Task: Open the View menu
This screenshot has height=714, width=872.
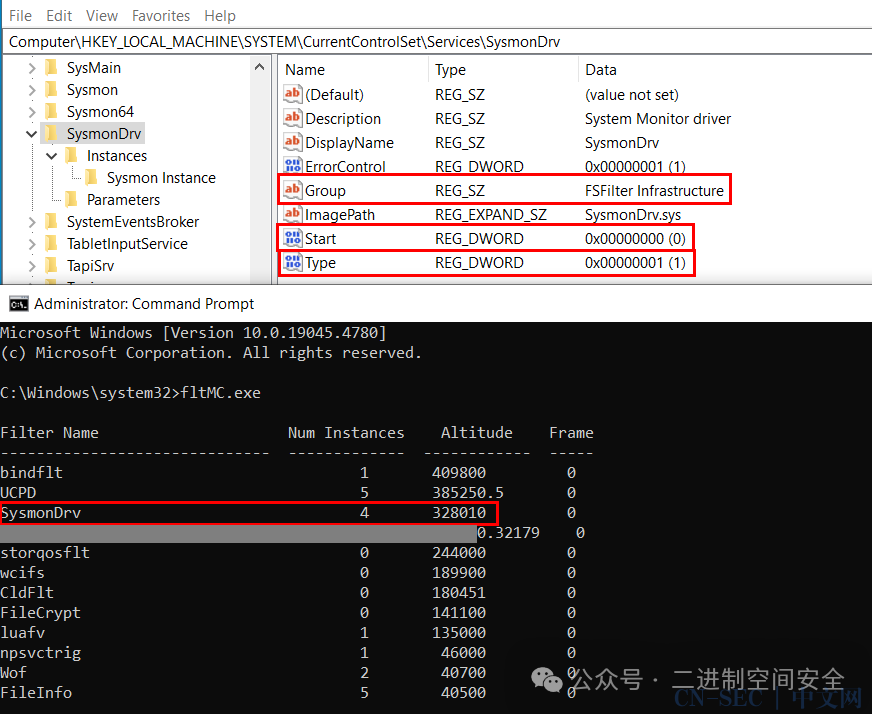Action: point(102,16)
